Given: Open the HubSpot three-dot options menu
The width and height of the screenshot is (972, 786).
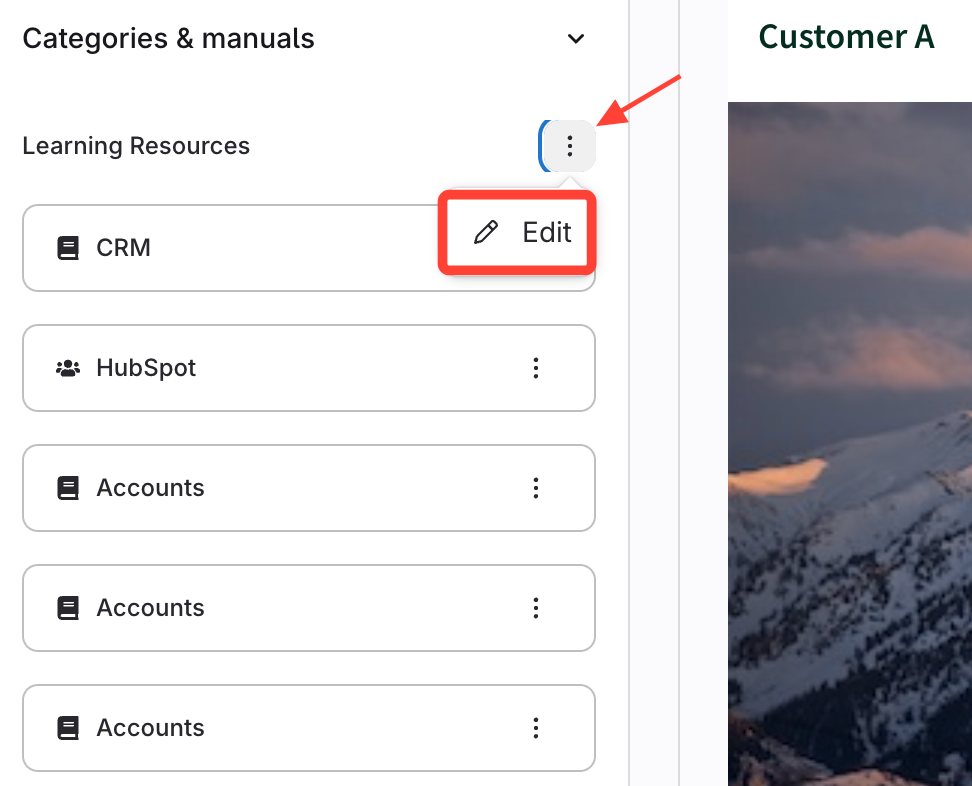Looking at the screenshot, I should (x=536, y=368).
